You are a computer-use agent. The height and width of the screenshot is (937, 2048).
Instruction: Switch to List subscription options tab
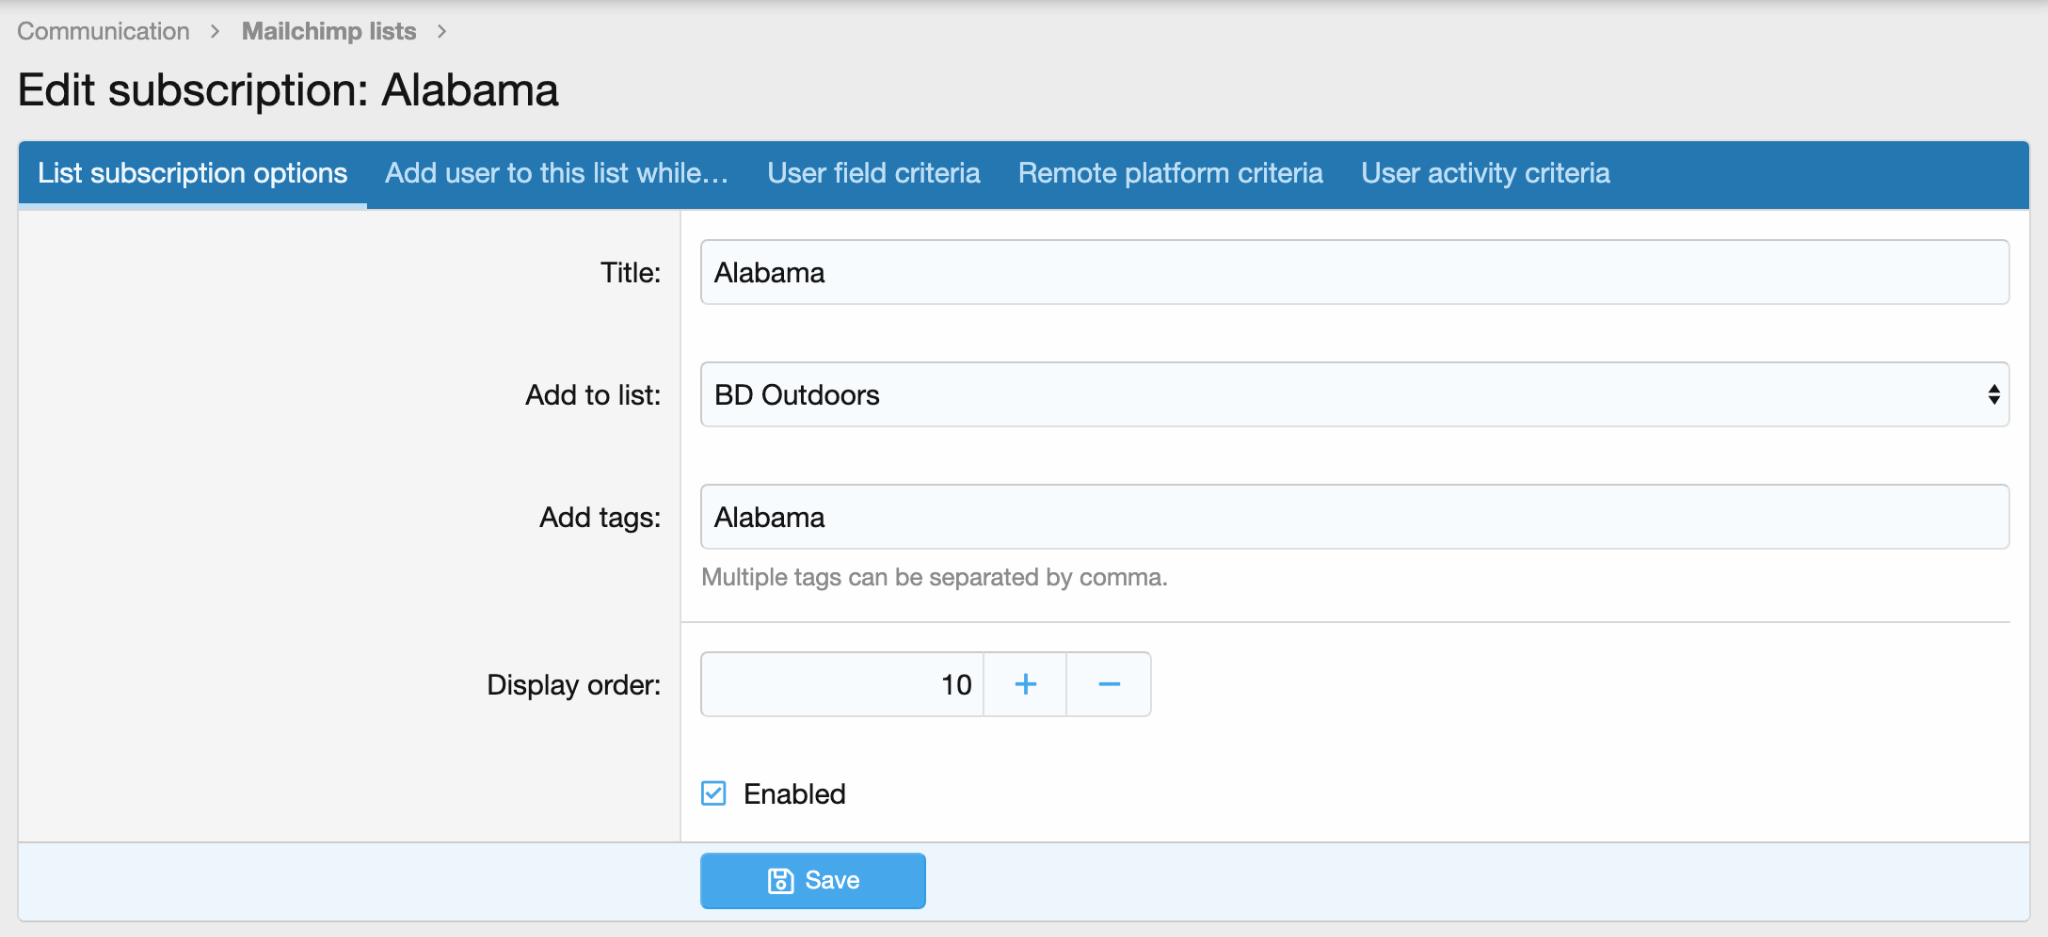tap(193, 174)
